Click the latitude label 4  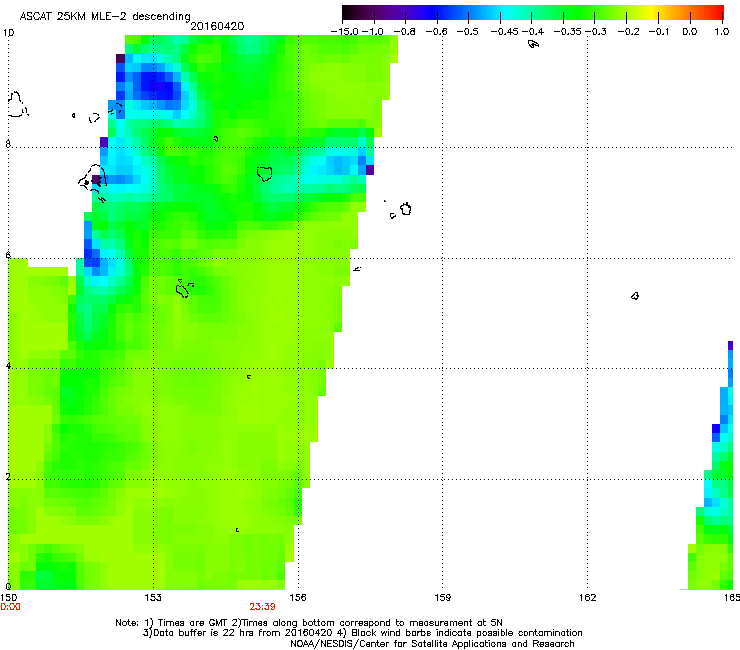[8, 365]
